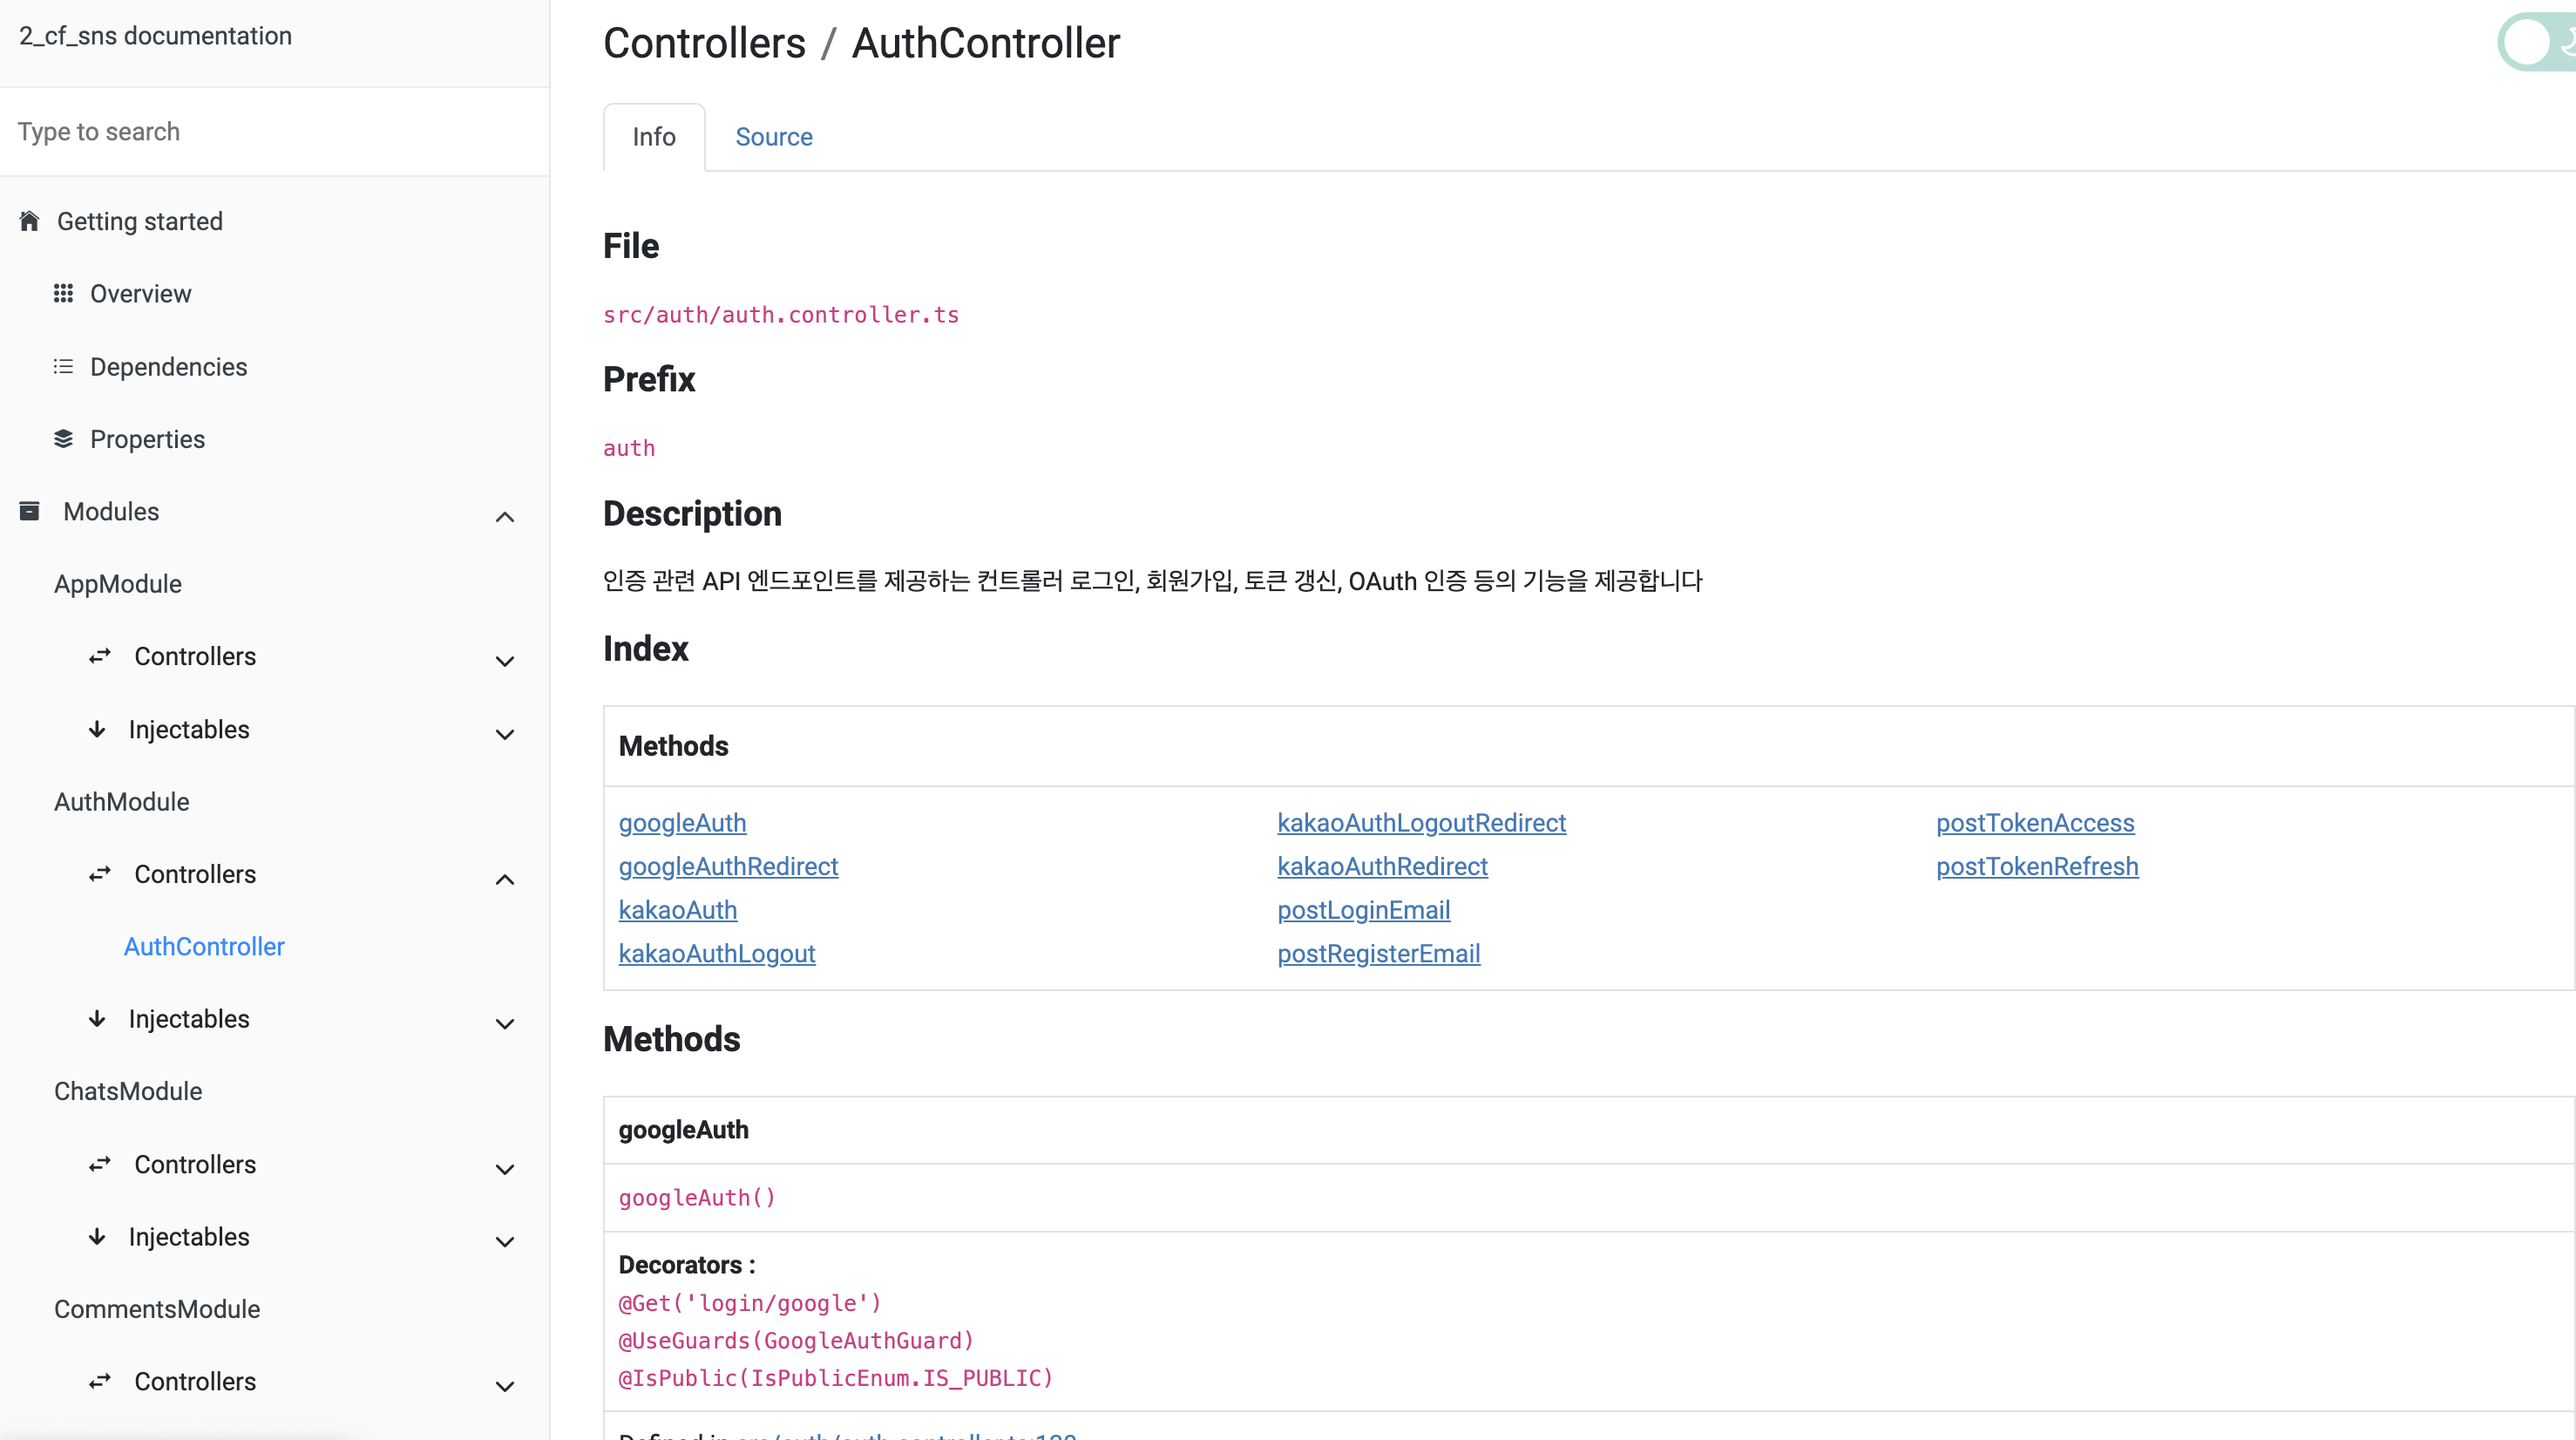The height and width of the screenshot is (1440, 2576).
Task: Select the Info tab
Action: click(x=653, y=137)
